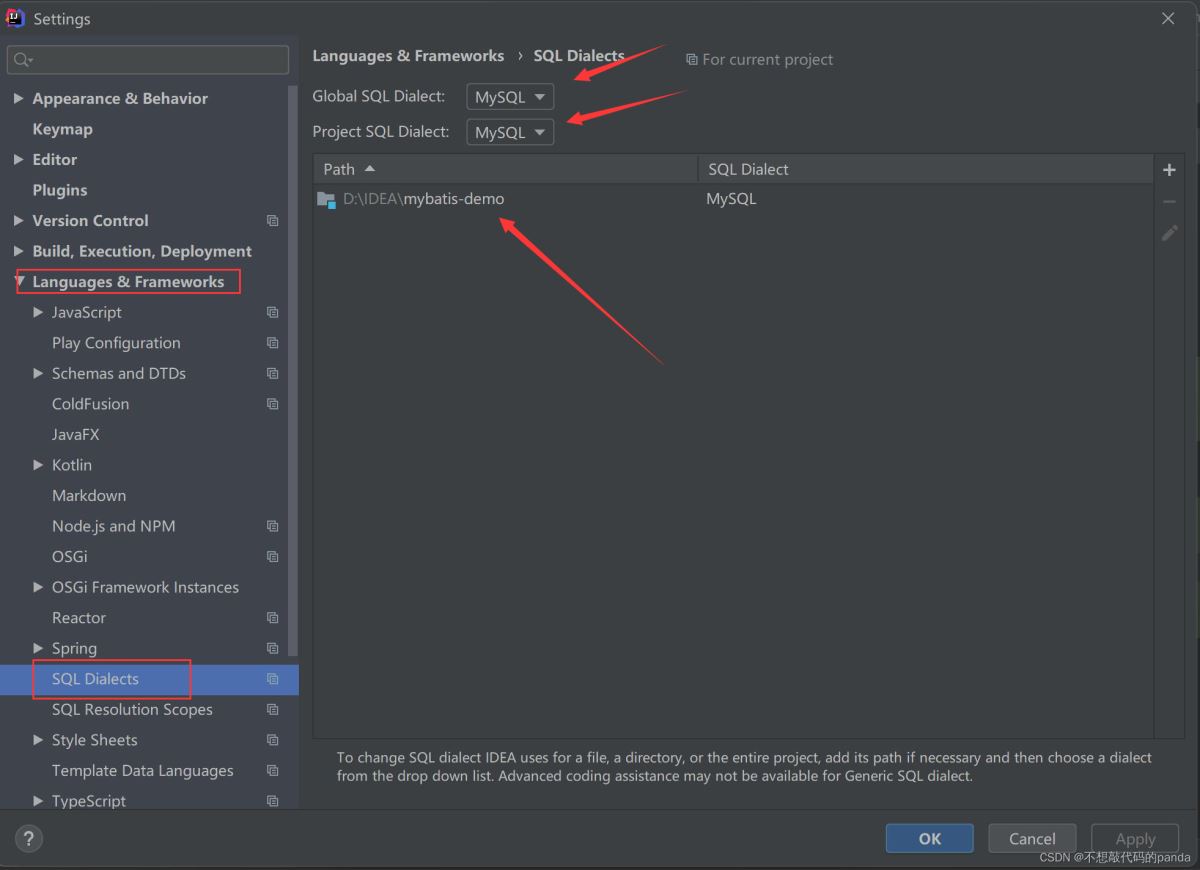Image resolution: width=1200 pixels, height=870 pixels.
Task: Click the Add path plus icon
Action: 1169,170
